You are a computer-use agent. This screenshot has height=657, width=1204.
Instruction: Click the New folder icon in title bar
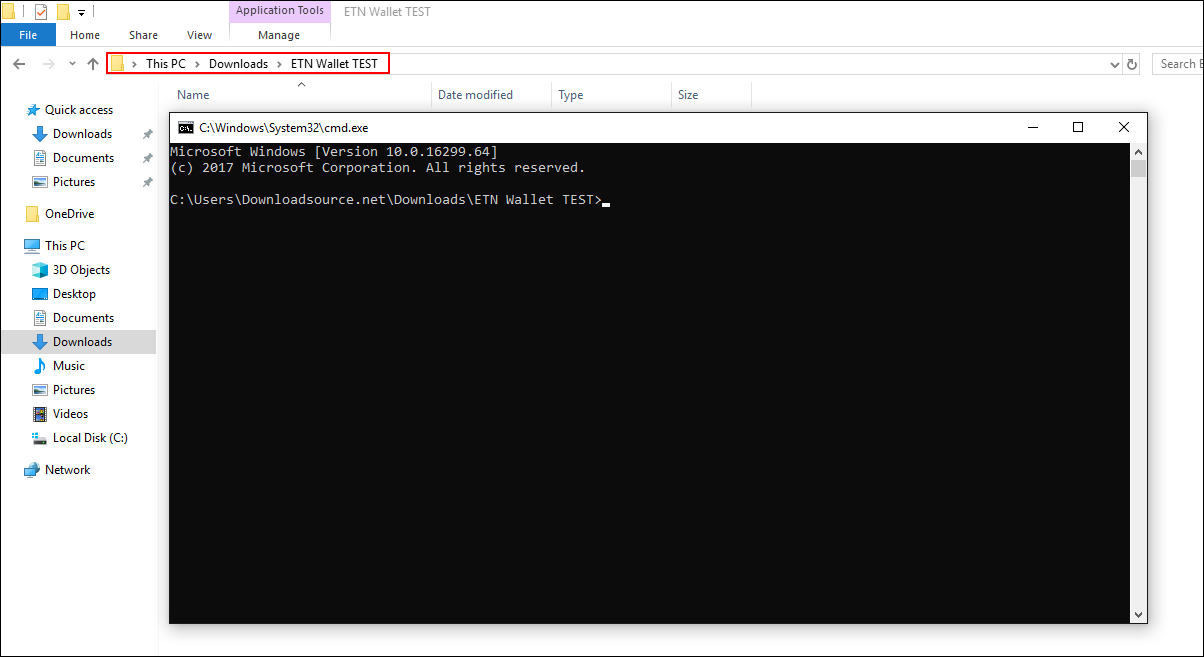tap(63, 12)
